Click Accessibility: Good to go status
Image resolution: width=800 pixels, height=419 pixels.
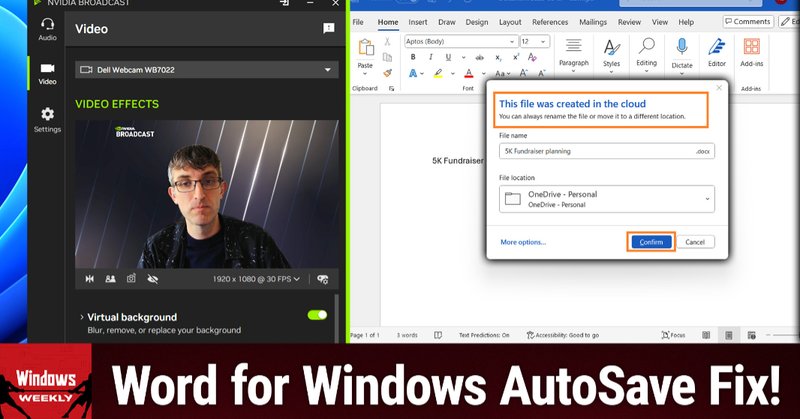(563, 335)
